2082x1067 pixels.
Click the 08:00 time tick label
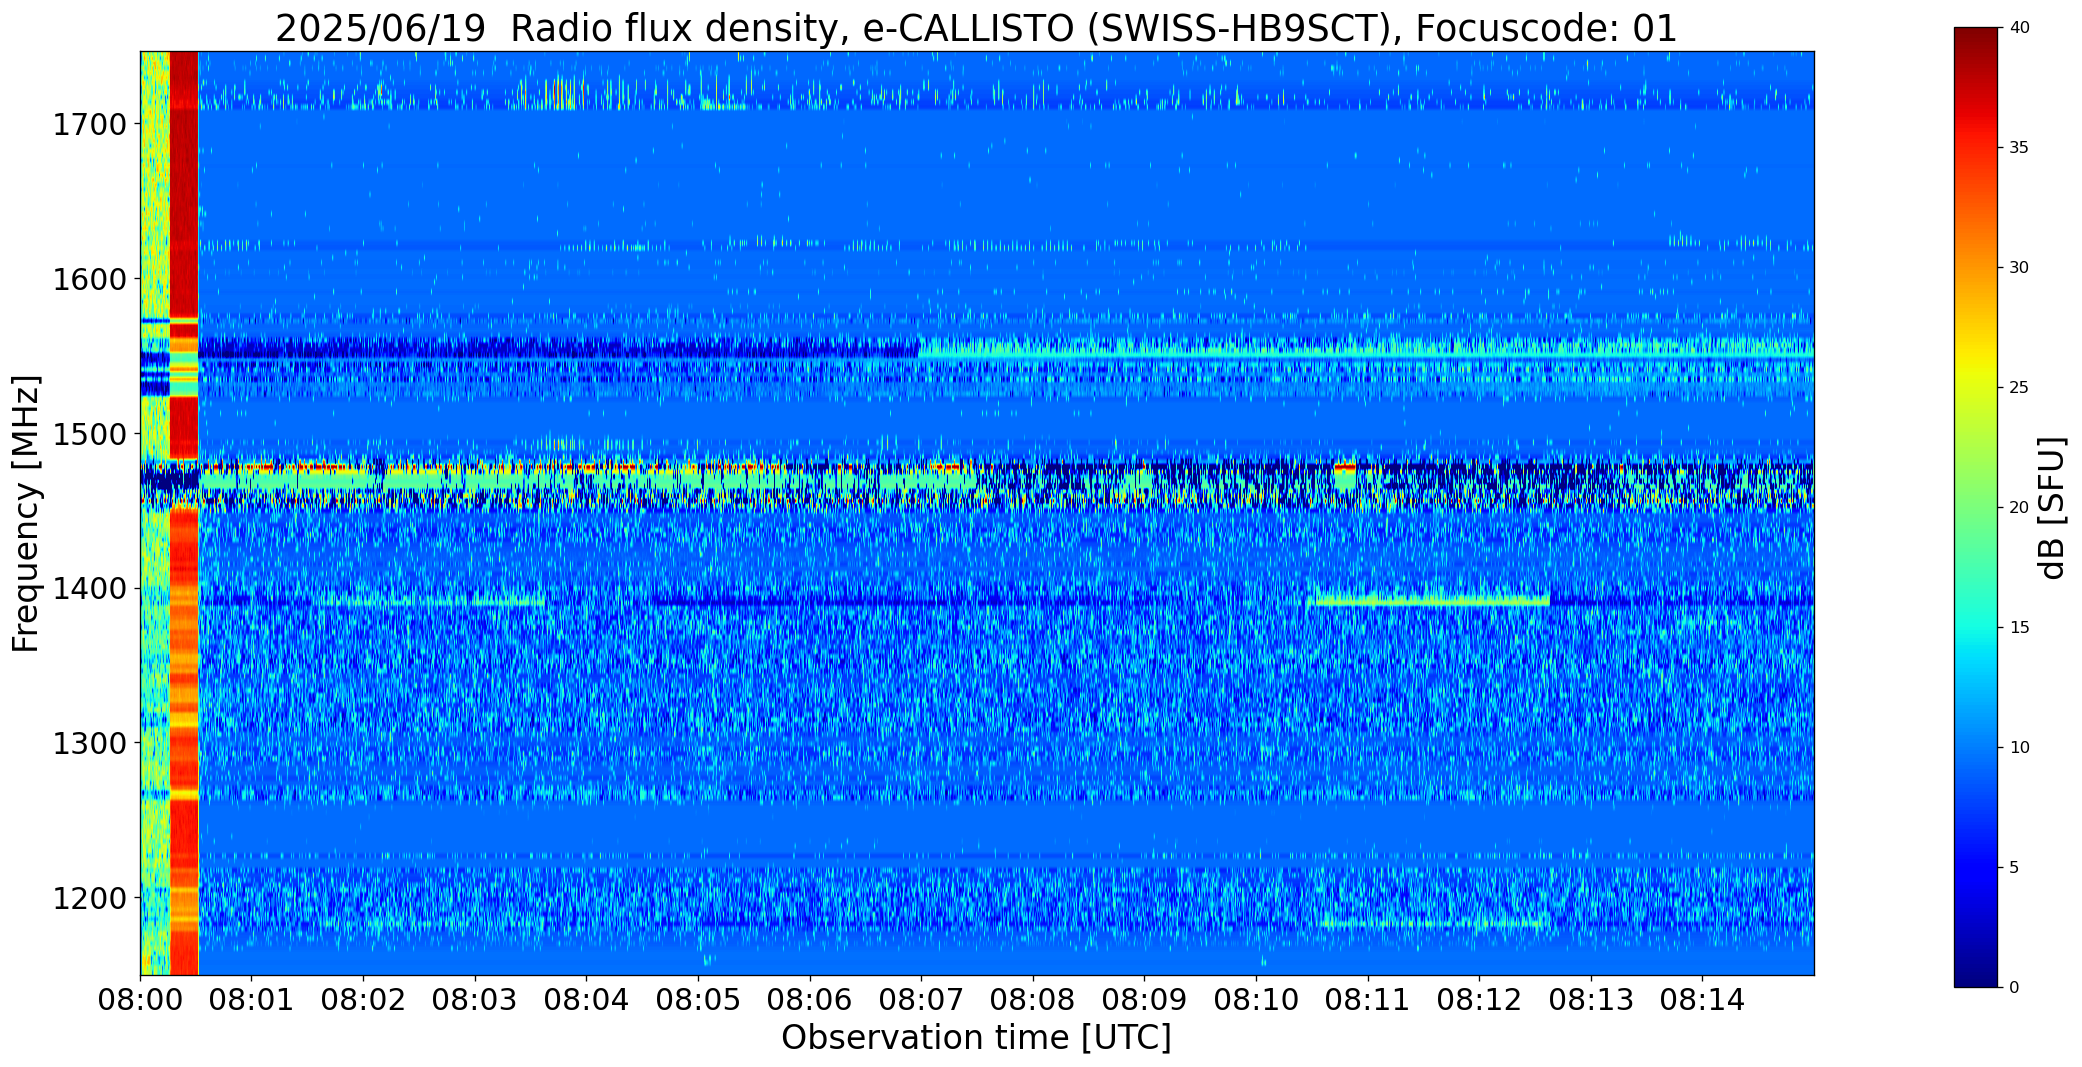140,1000
